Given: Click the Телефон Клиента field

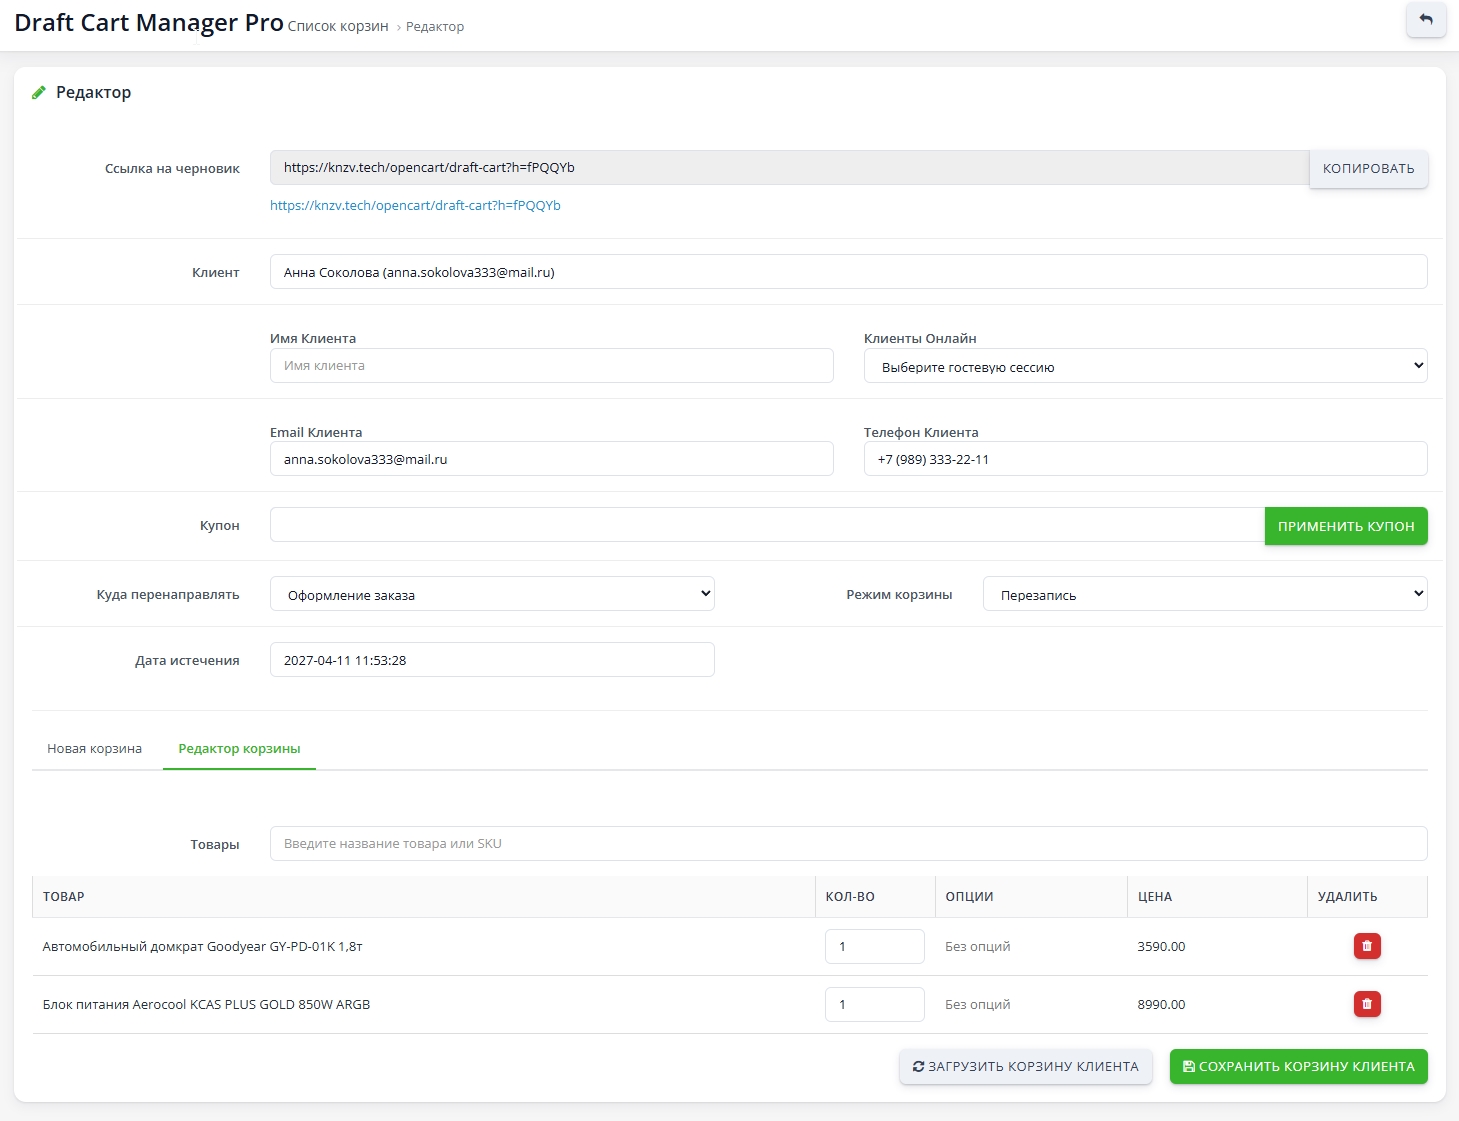Looking at the screenshot, I should 1144,460.
